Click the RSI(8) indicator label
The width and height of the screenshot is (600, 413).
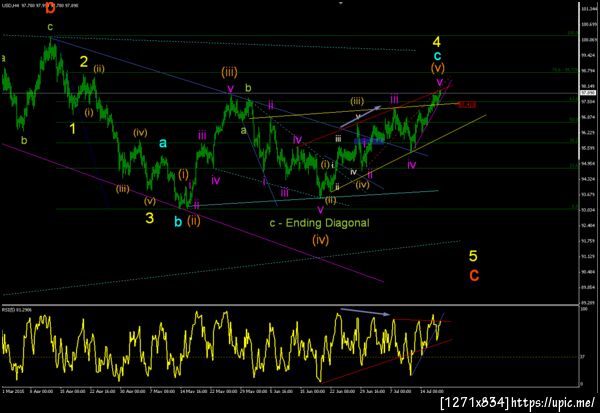pos(7,309)
